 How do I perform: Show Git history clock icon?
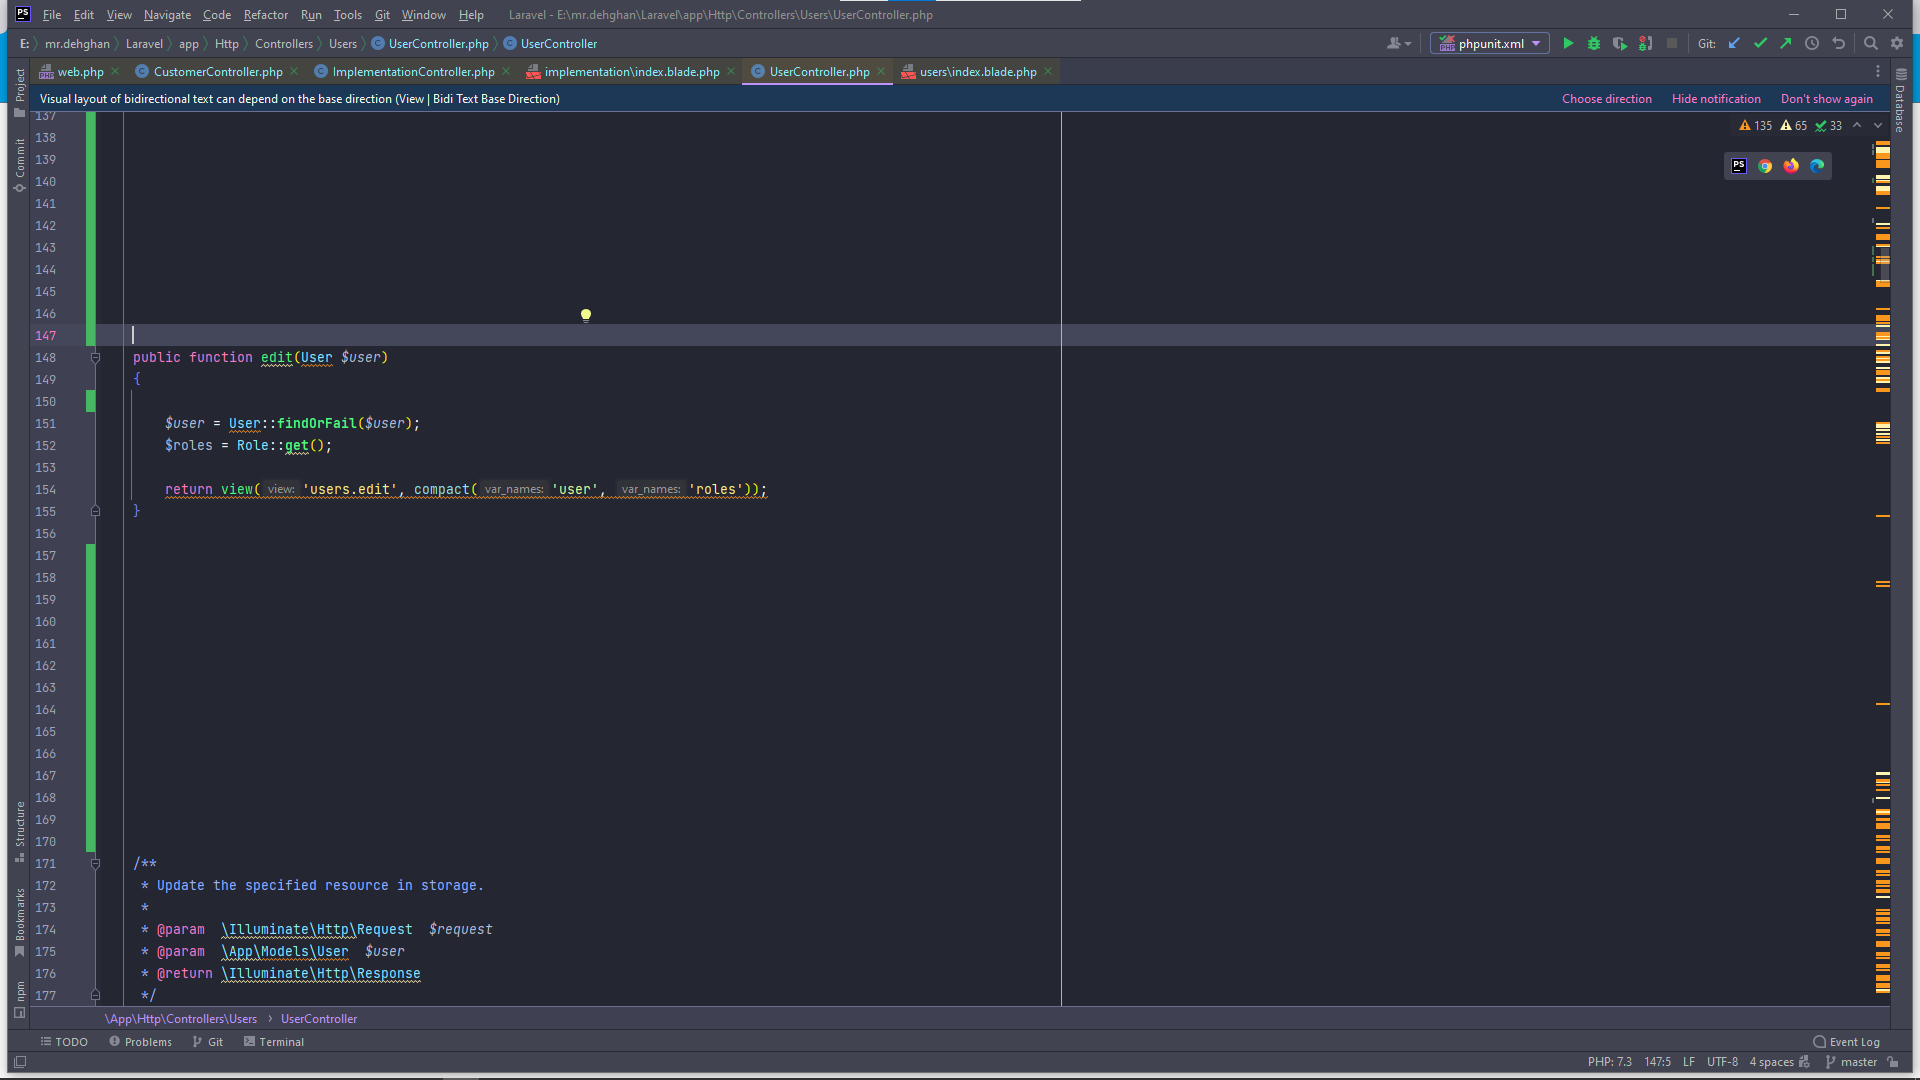pos(1812,43)
